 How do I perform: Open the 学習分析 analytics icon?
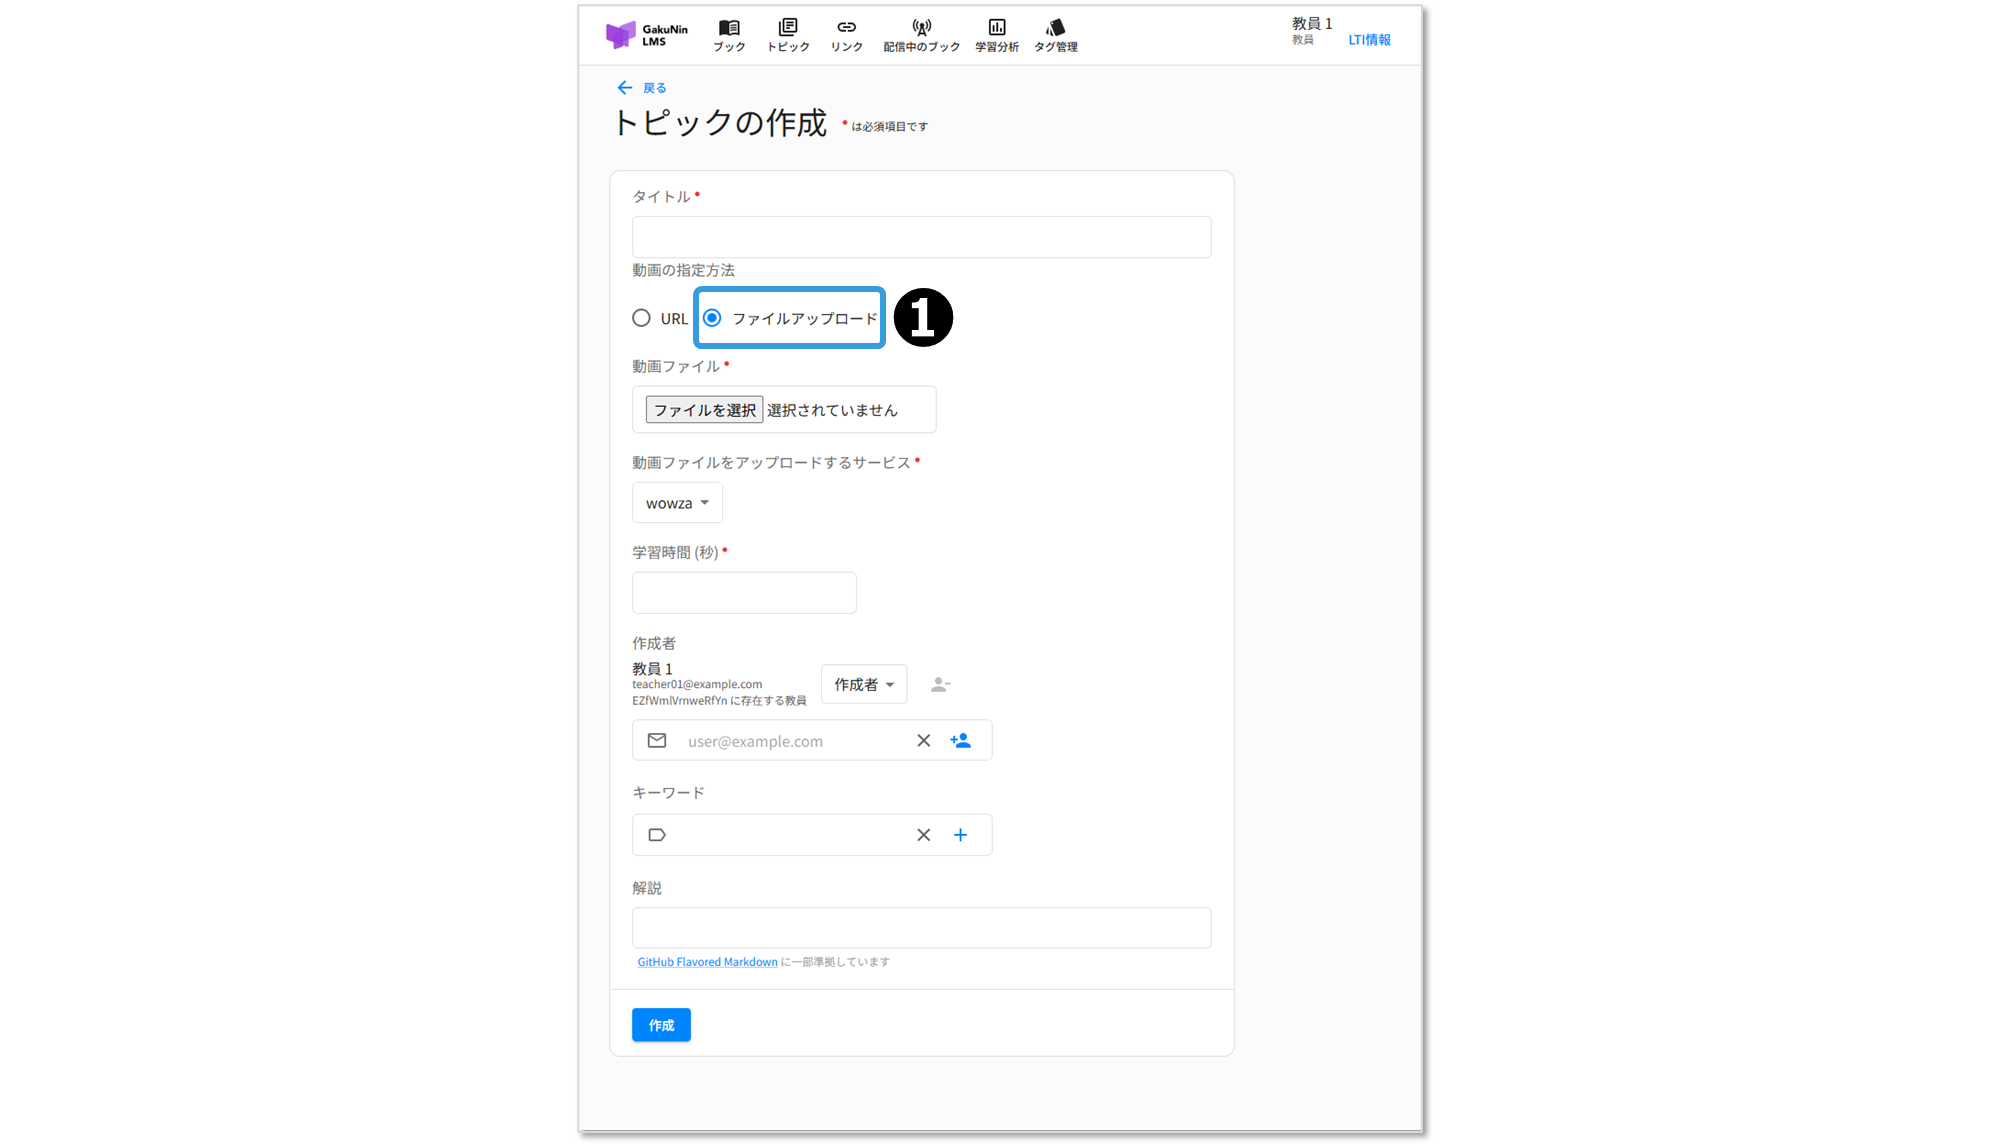coord(996,28)
